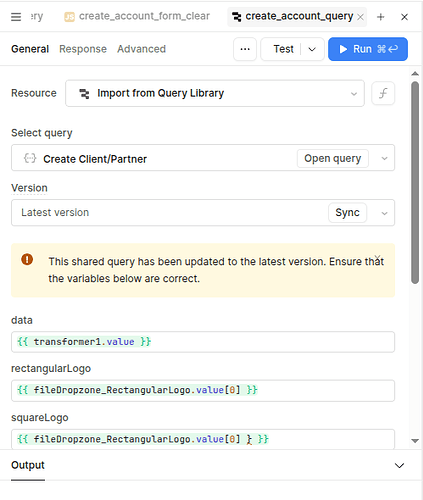Open the Resource dropdown
The width and height of the screenshot is (423, 500).
coord(215,93)
